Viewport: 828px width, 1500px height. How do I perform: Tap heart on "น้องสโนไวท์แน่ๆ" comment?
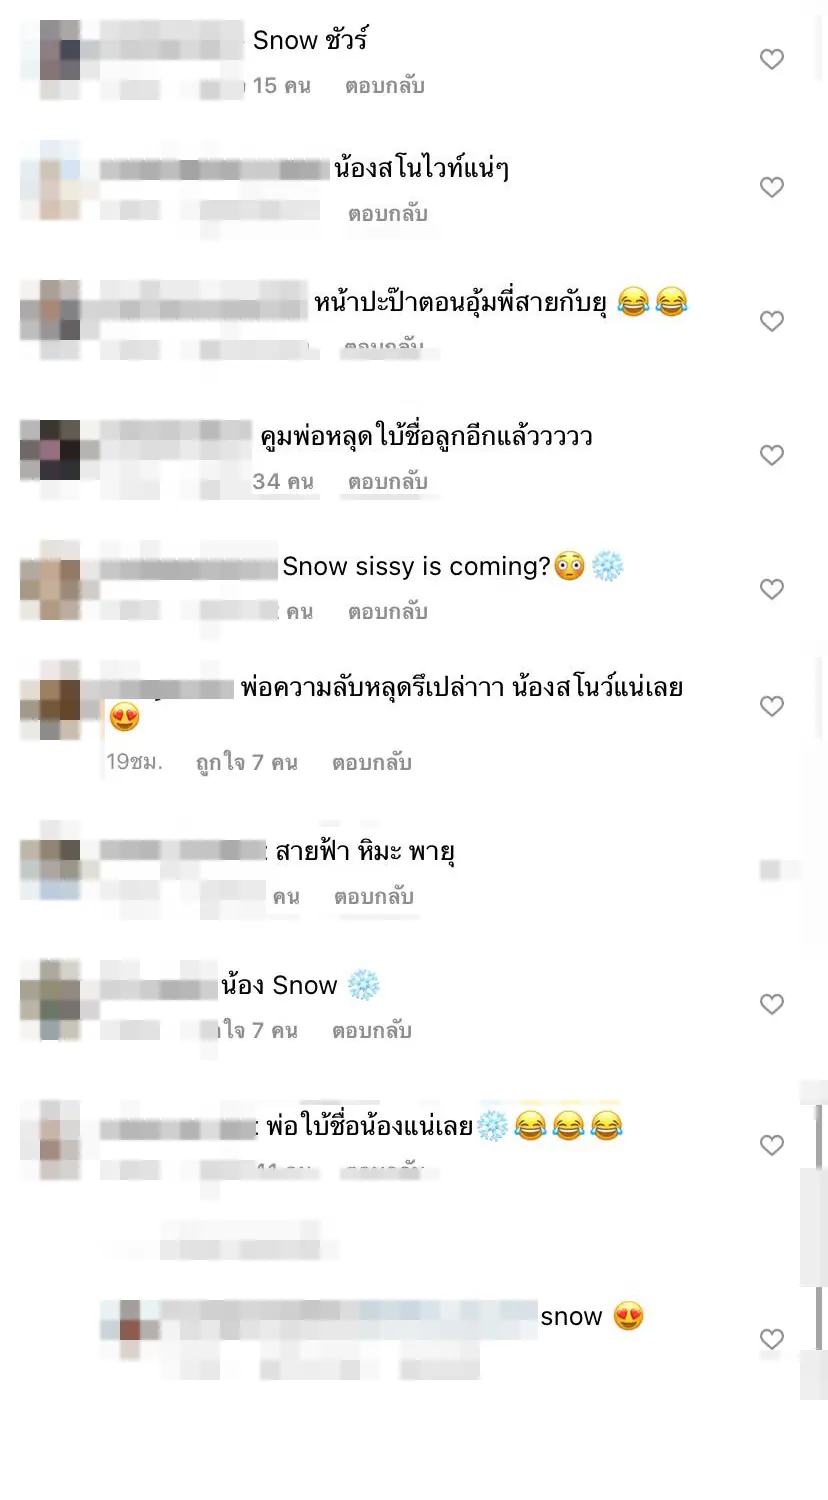click(771, 187)
